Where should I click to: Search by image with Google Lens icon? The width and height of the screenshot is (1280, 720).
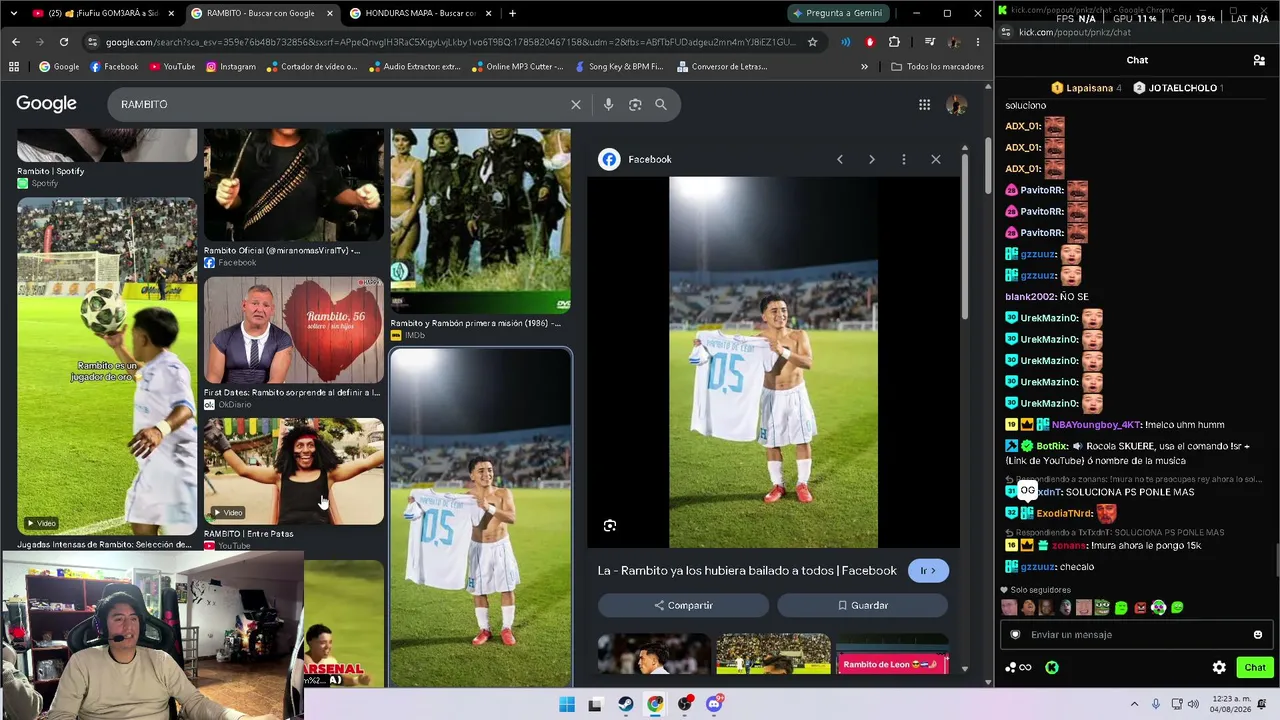click(x=635, y=104)
